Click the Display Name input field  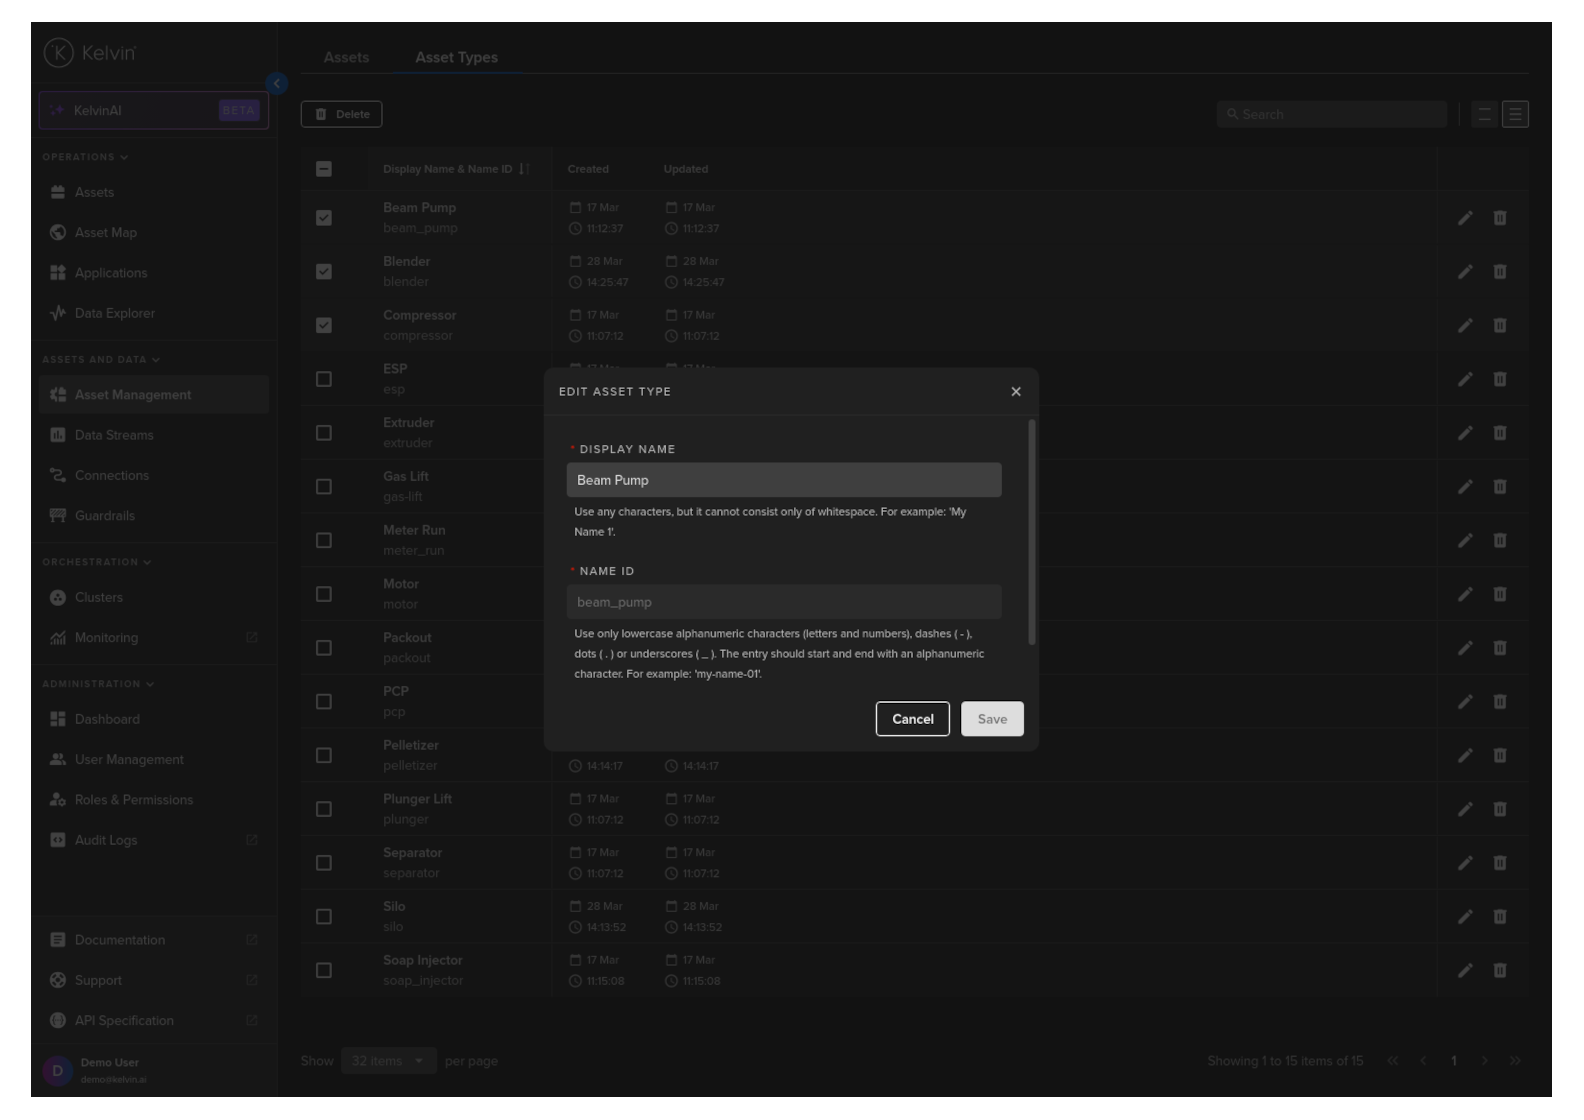point(783,480)
